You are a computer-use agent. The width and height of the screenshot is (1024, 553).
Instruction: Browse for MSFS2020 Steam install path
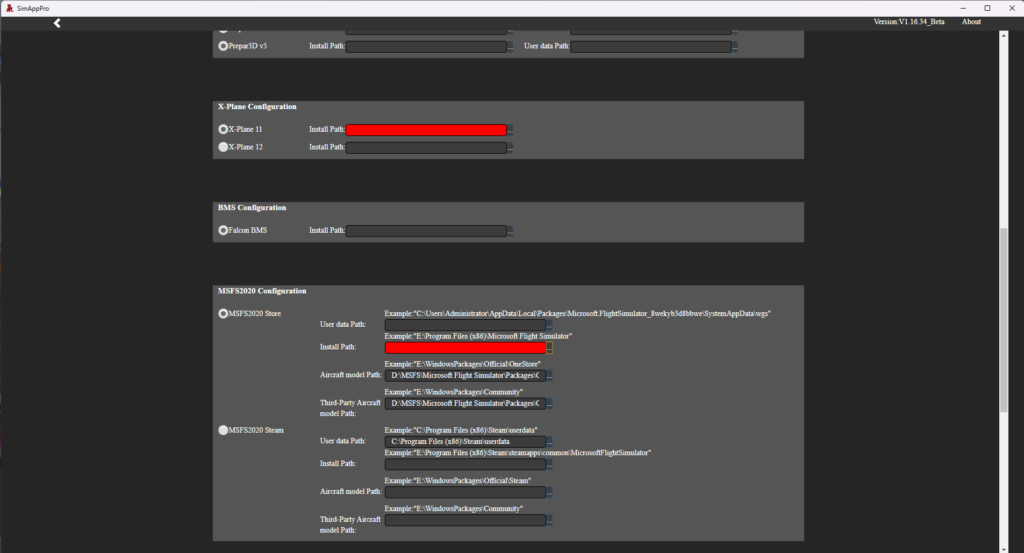coord(549,465)
